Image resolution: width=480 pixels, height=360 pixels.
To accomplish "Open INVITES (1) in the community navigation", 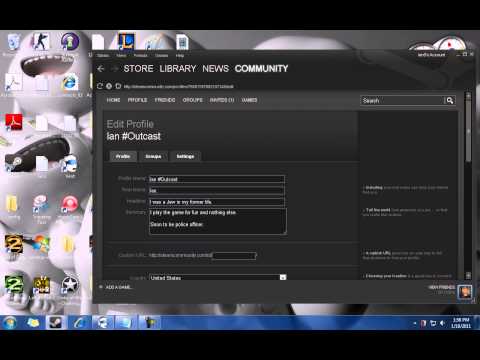I will [222, 100].
